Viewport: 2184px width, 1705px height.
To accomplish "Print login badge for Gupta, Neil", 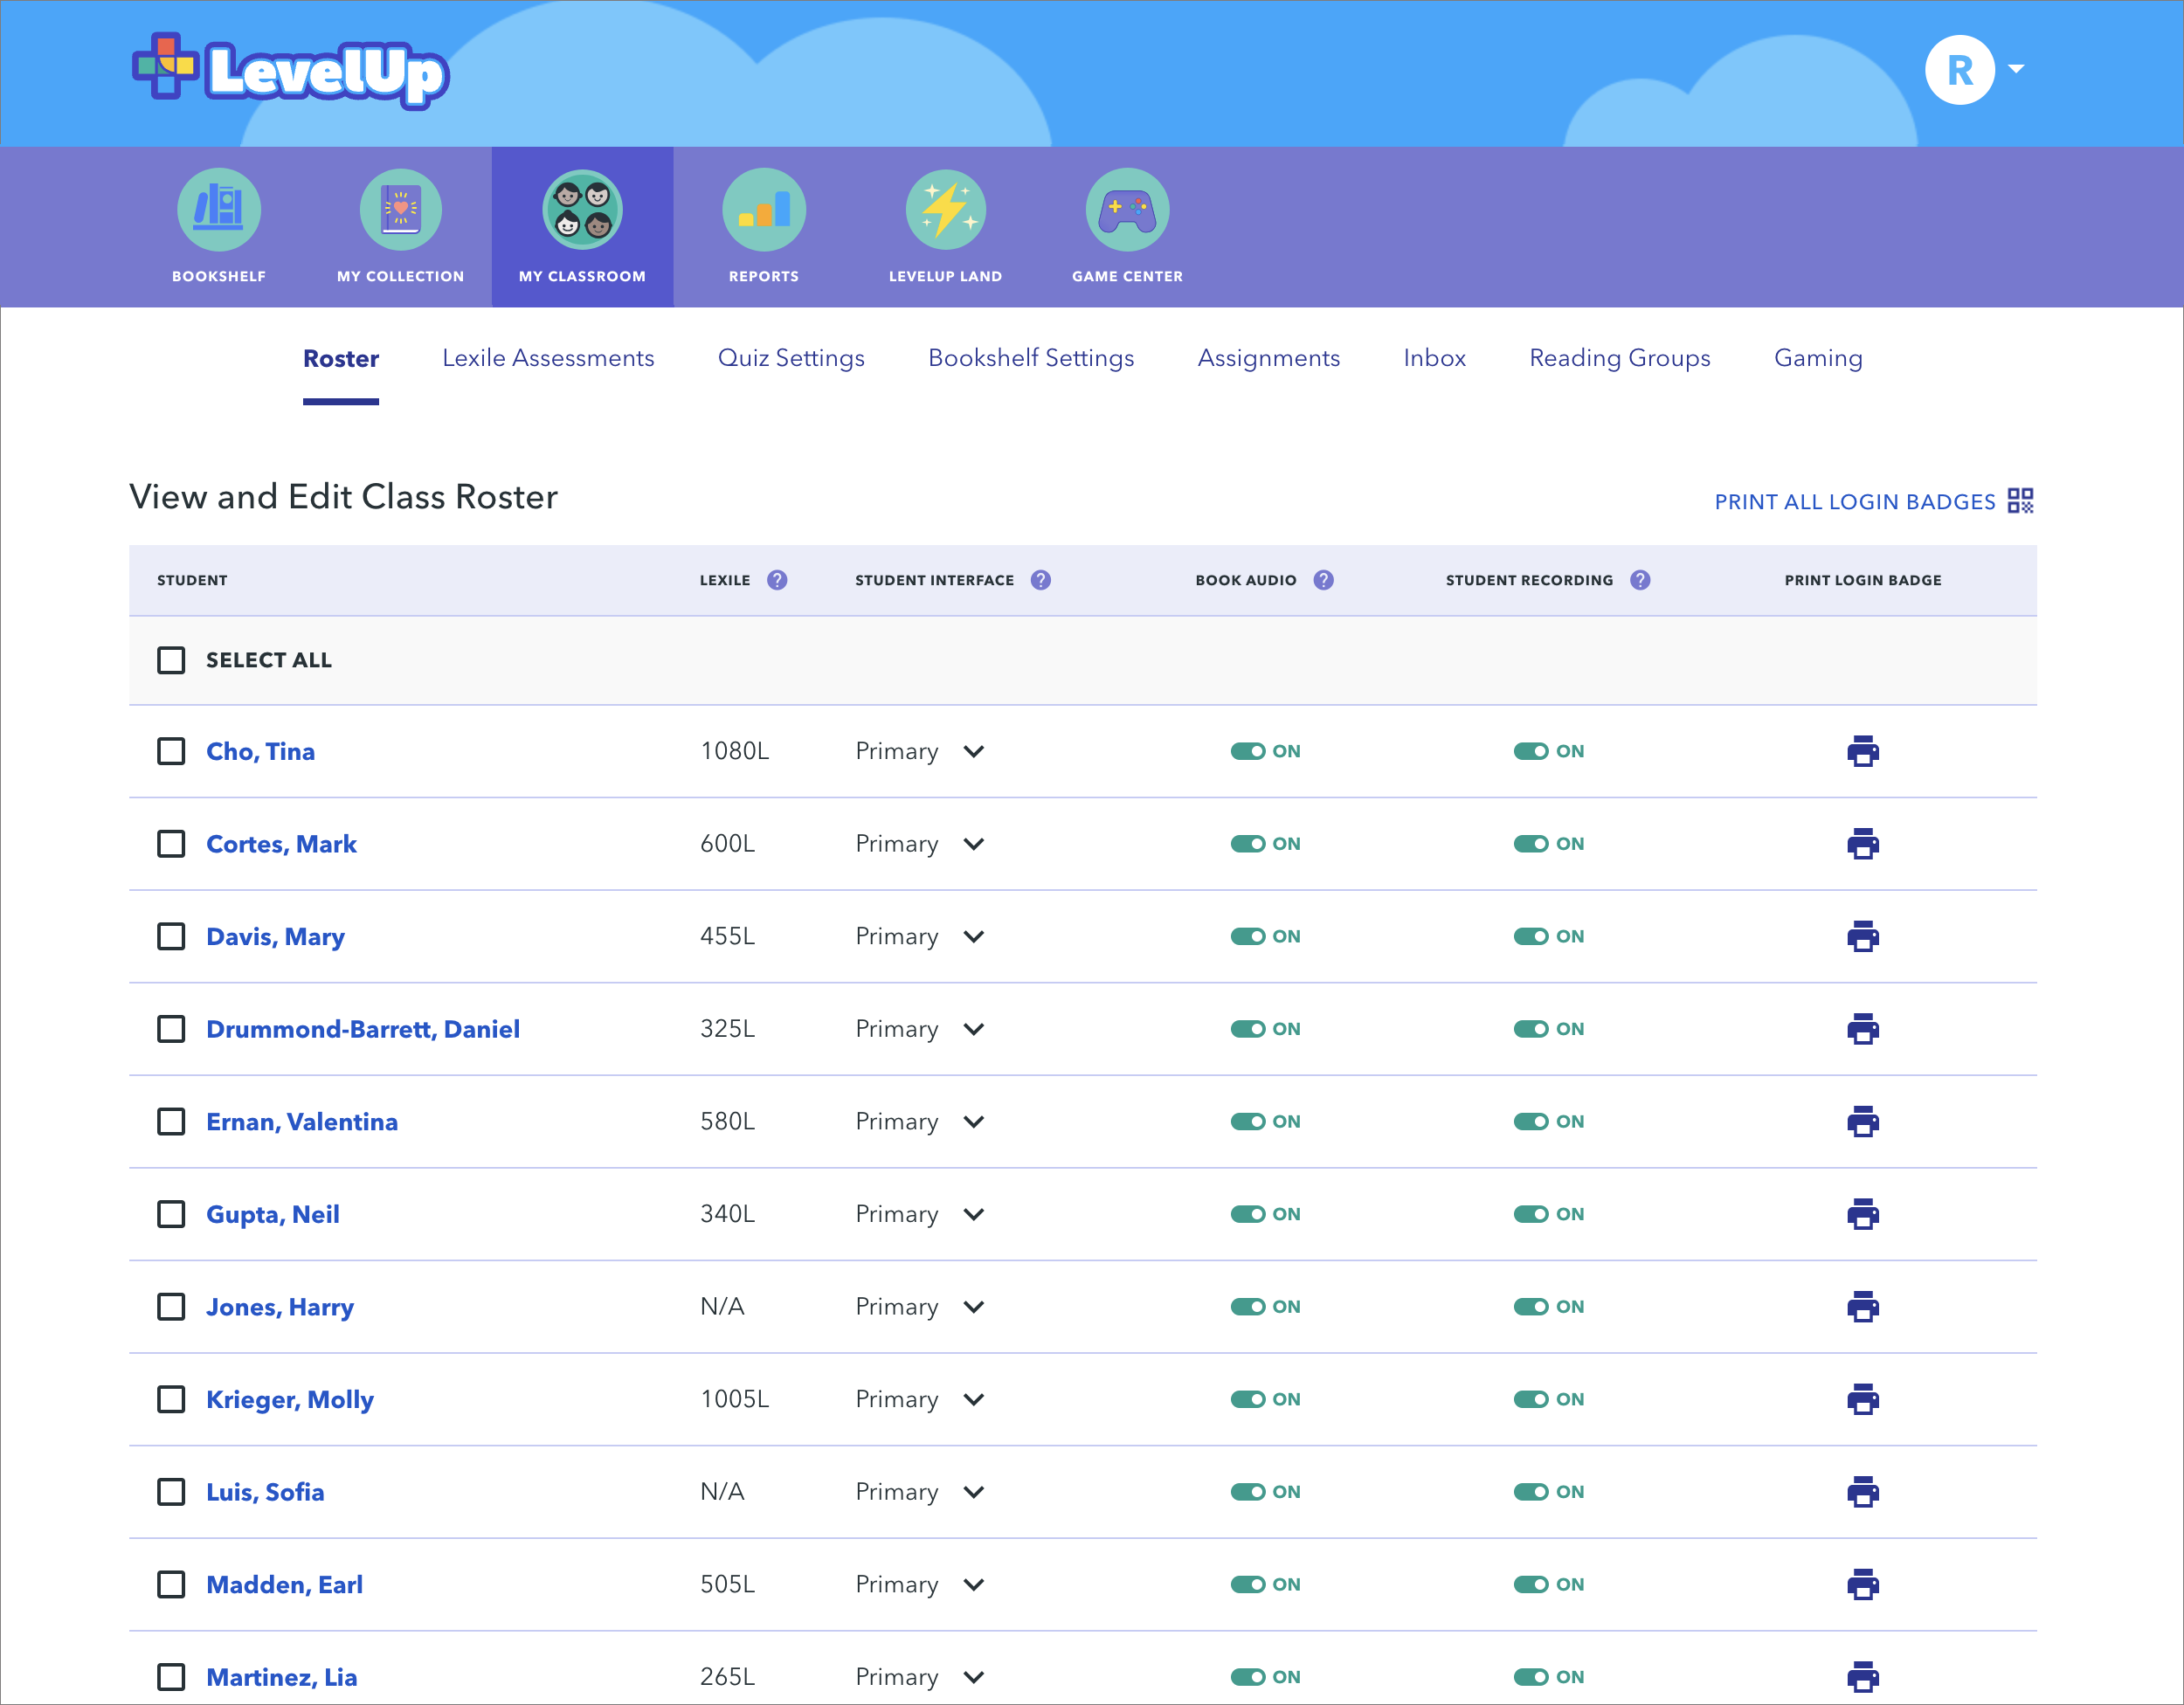I will click(x=1862, y=1214).
